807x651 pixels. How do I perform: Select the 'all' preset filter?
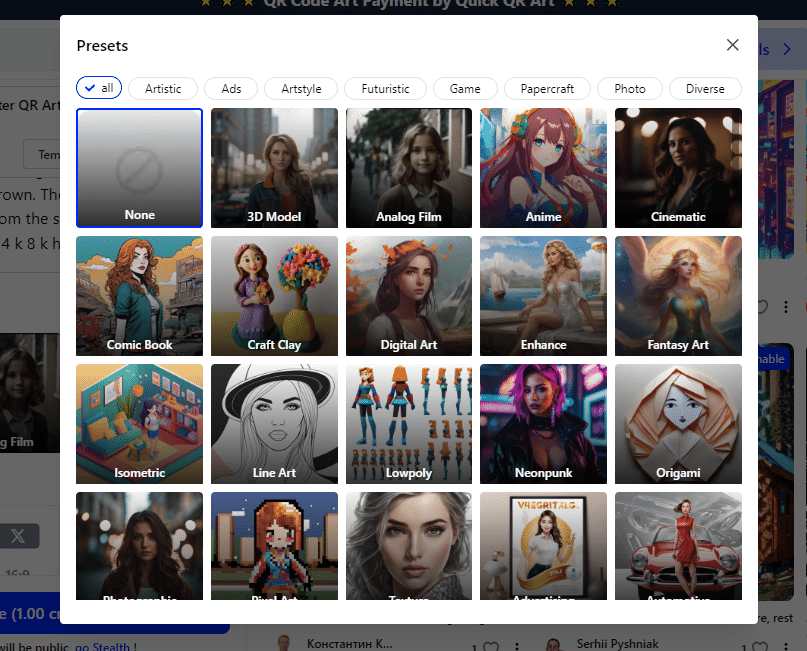(99, 88)
